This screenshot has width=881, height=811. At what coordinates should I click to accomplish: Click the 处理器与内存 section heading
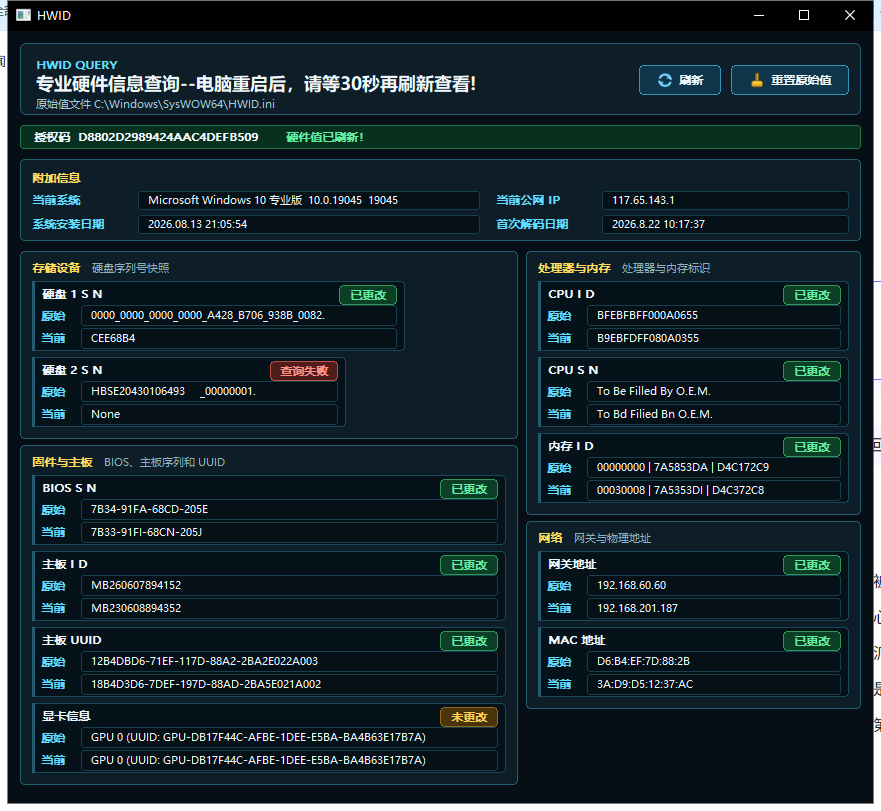(574, 268)
